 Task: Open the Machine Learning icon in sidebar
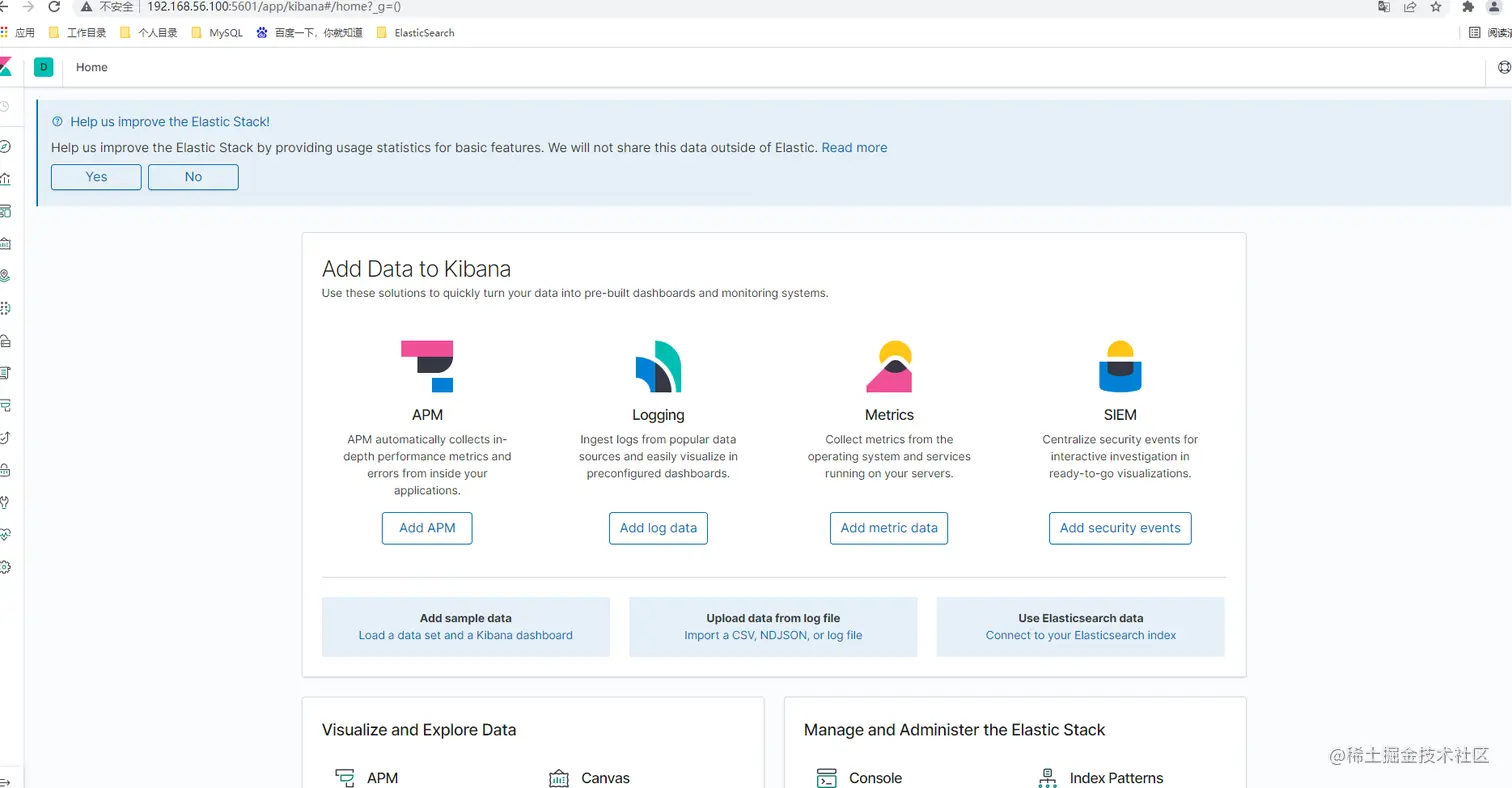[5, 308]
